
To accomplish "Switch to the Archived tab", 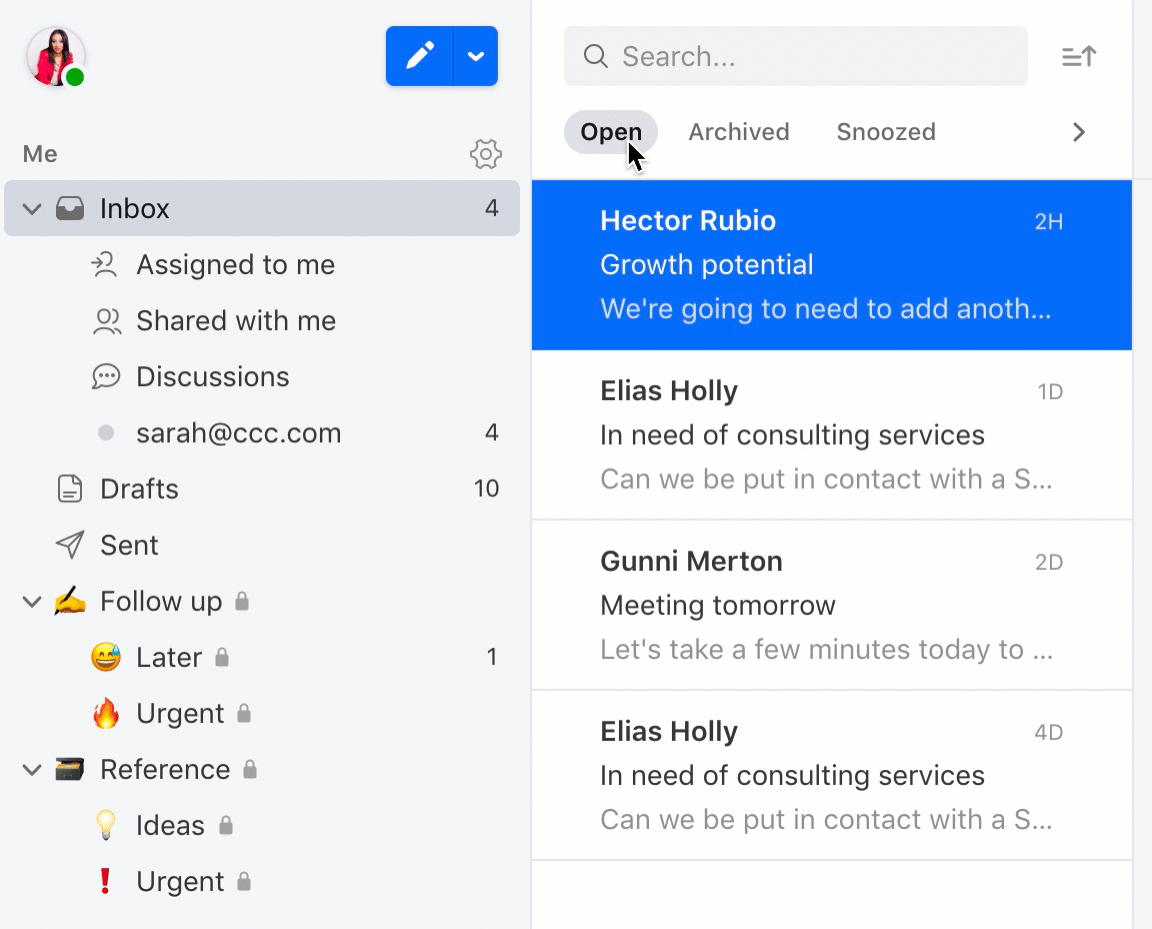I will click(738, 132).
